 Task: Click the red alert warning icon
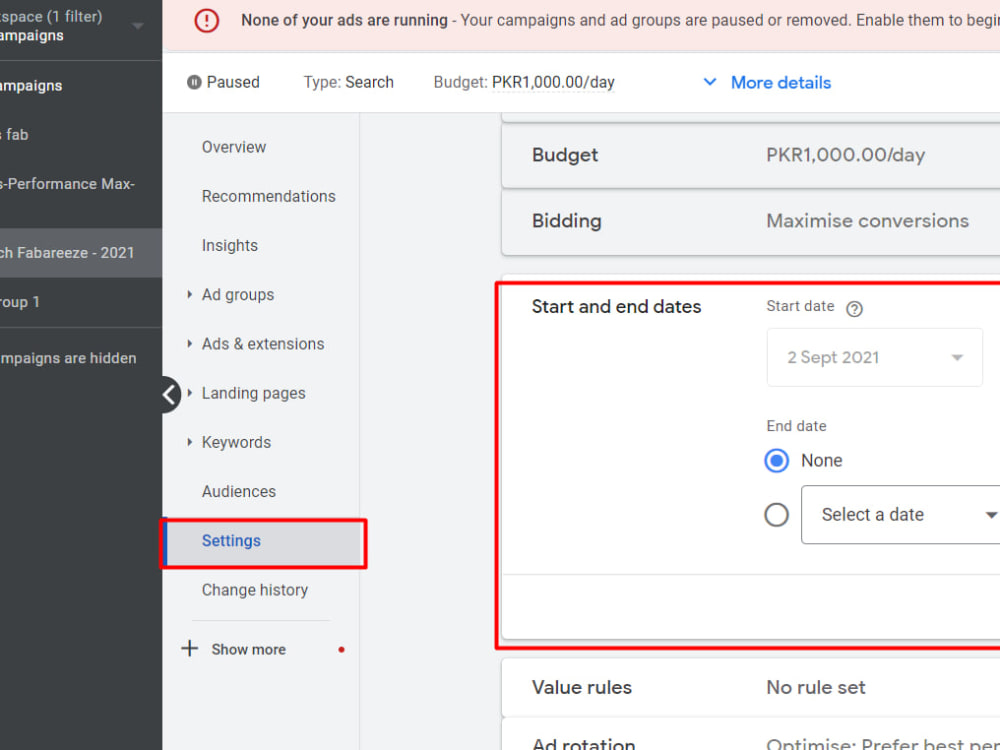click(x=207, y=20)
